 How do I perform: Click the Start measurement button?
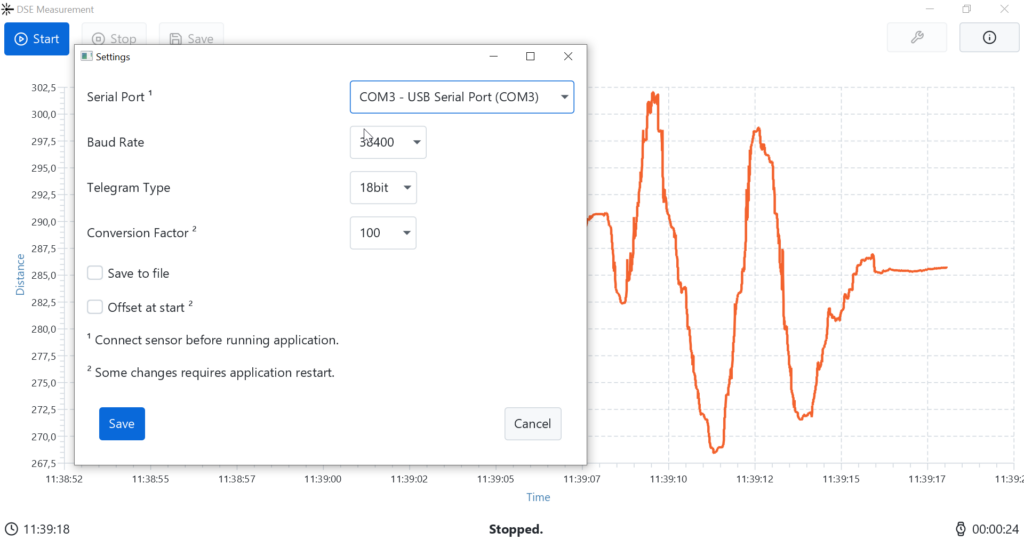tap(37, 39)
